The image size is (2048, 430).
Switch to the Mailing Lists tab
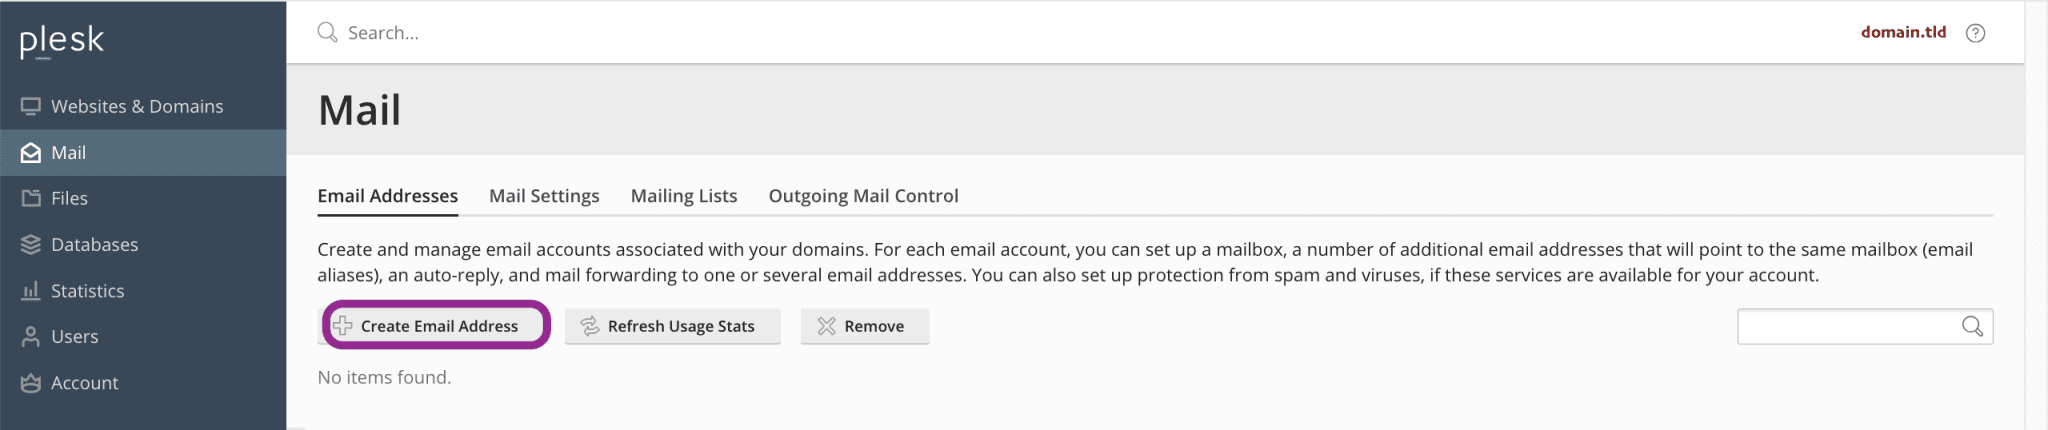pos(684,196)
